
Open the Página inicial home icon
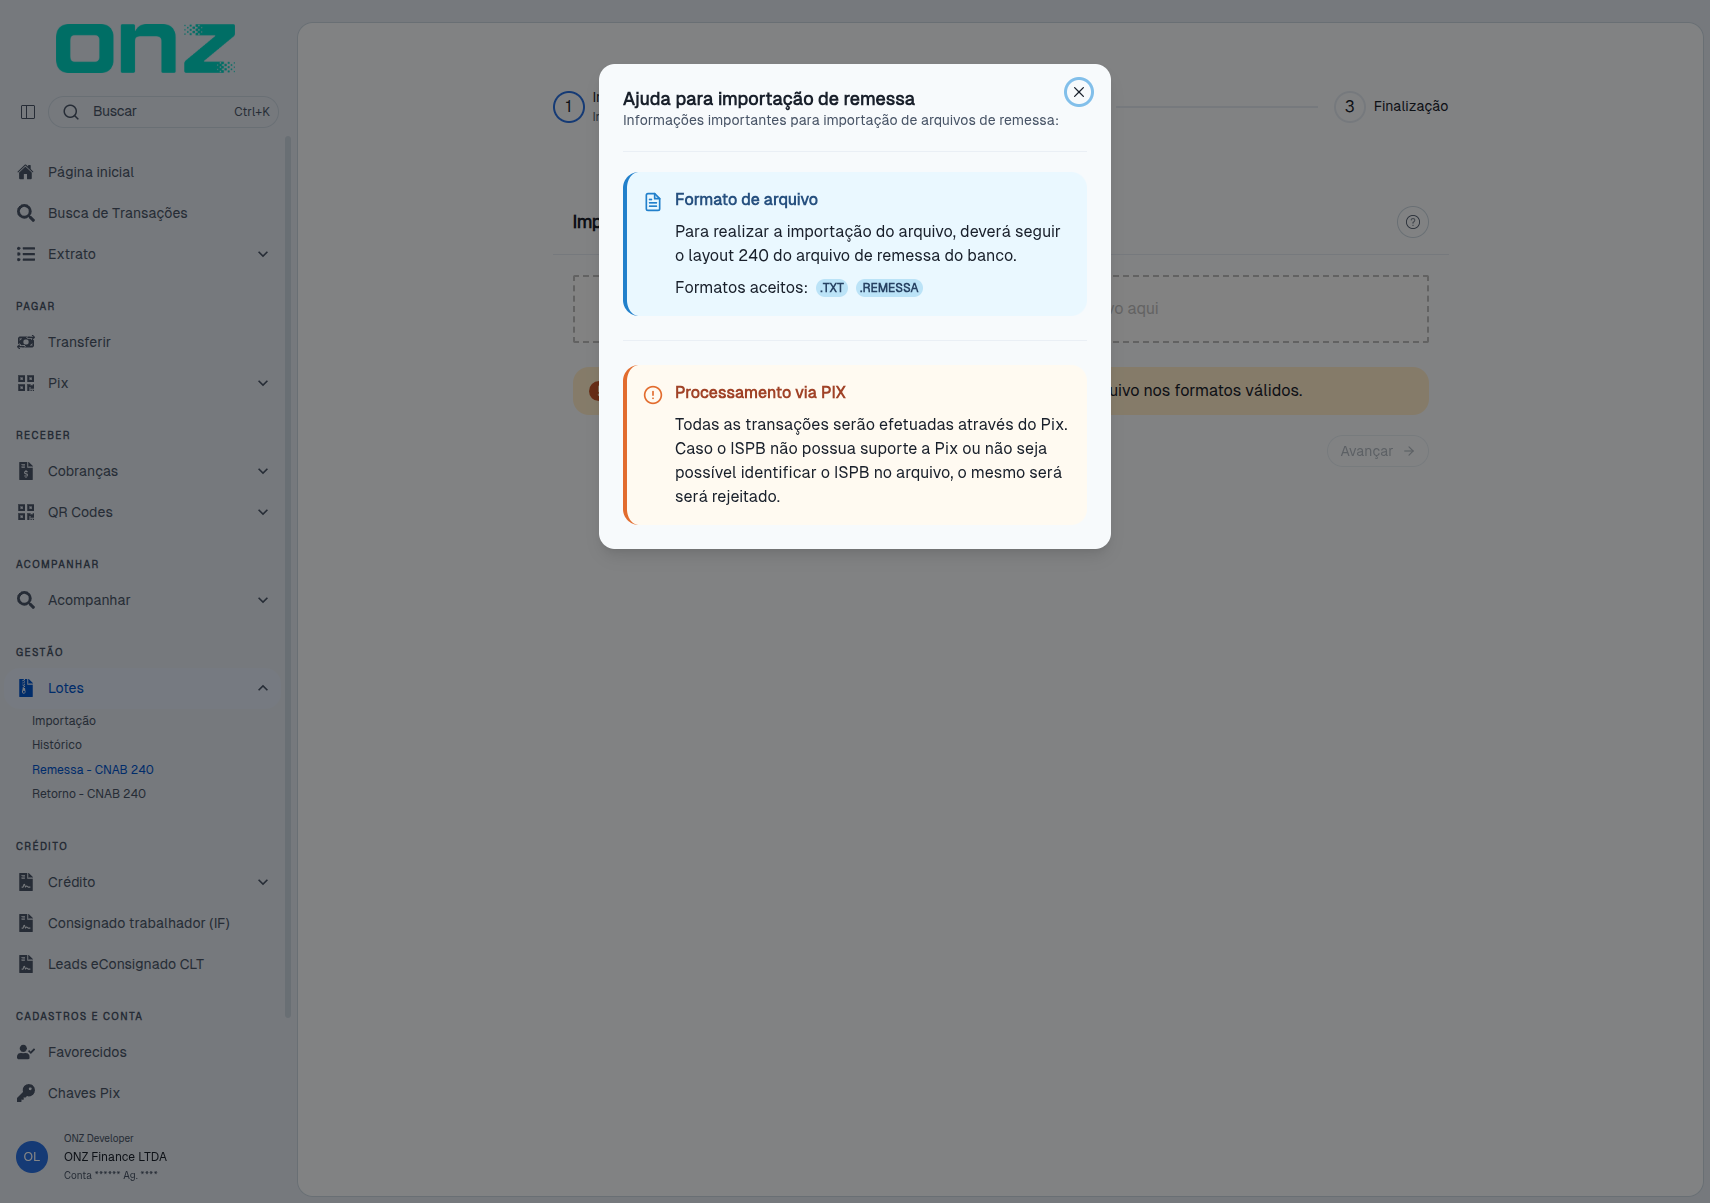[x=26, y=172]
